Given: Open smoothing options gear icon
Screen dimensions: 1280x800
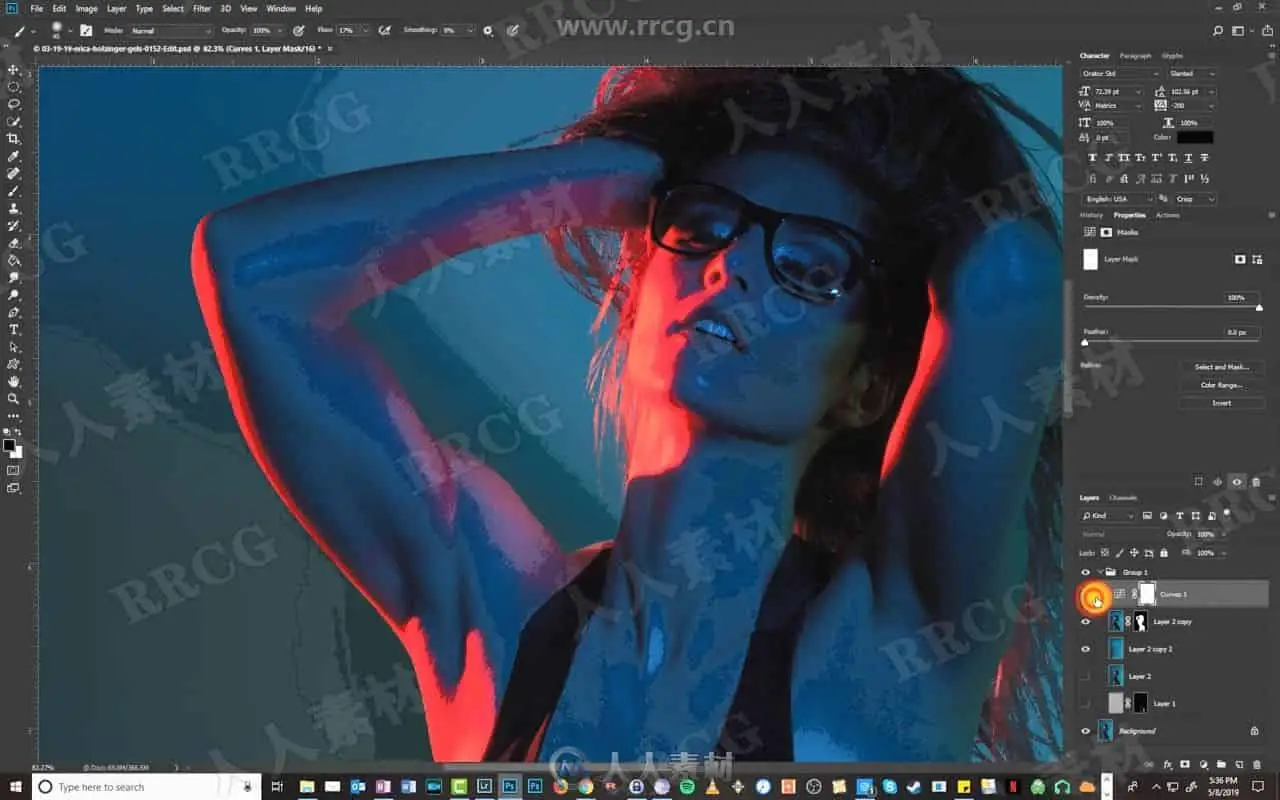Looking at the screenshot, I should click(488, 30).
